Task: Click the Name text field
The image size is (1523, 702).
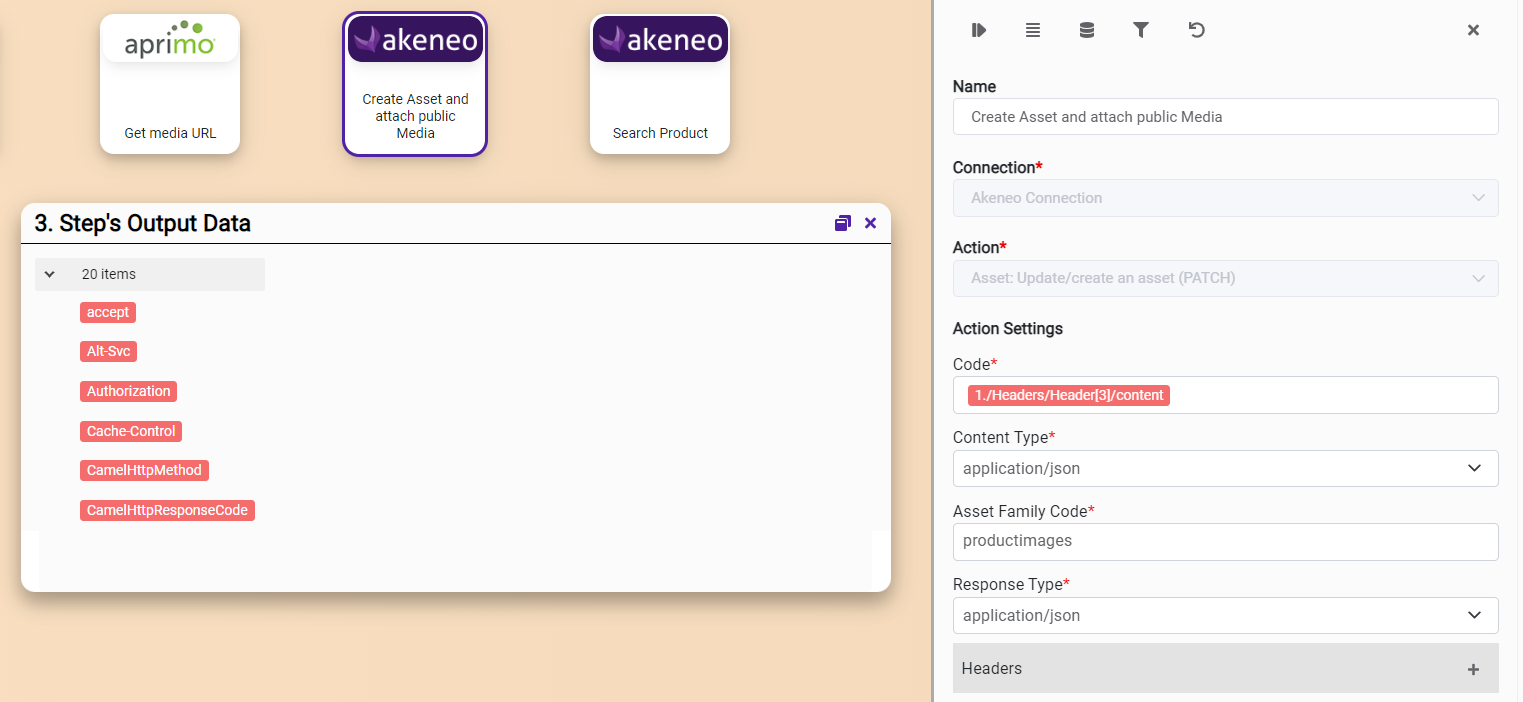Action: (1225, 117)
